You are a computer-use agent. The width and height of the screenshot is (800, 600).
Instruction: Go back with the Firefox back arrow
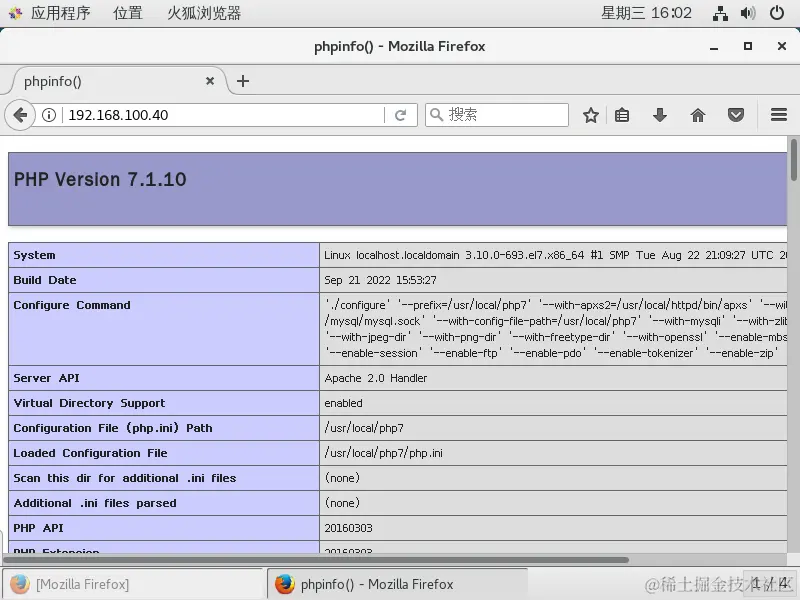click(x=20, y=115)
